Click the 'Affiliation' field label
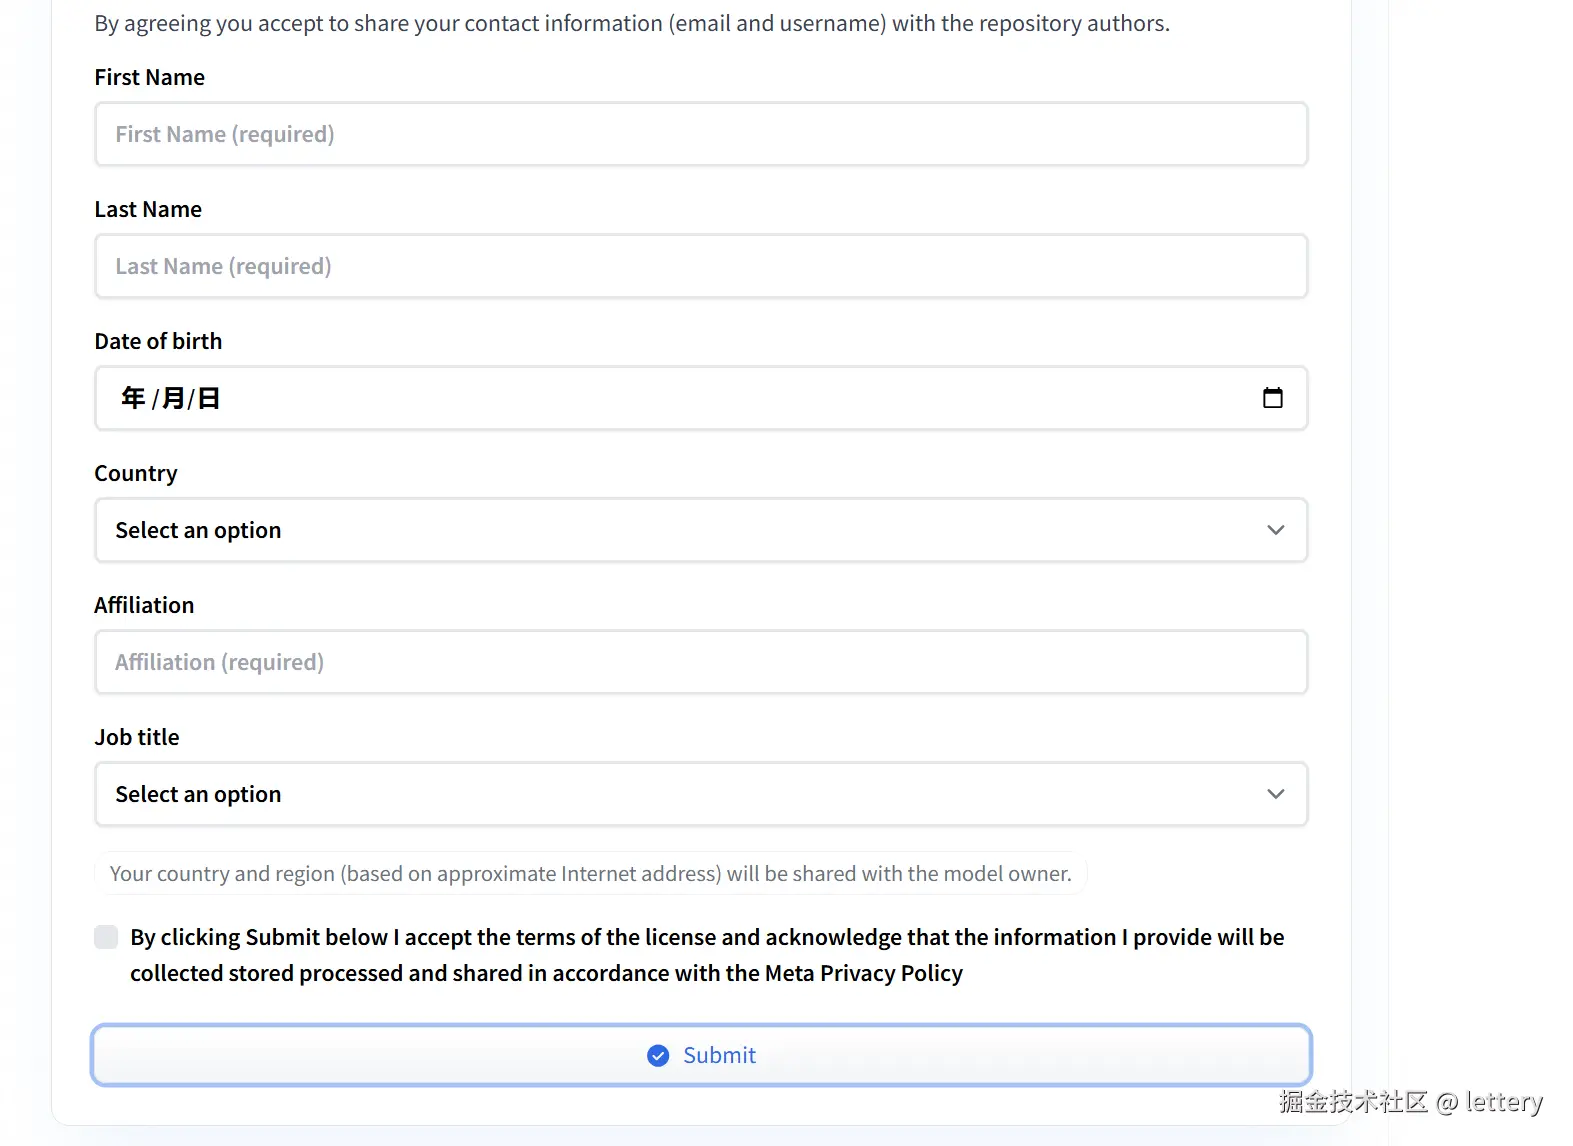 (144, 605)
